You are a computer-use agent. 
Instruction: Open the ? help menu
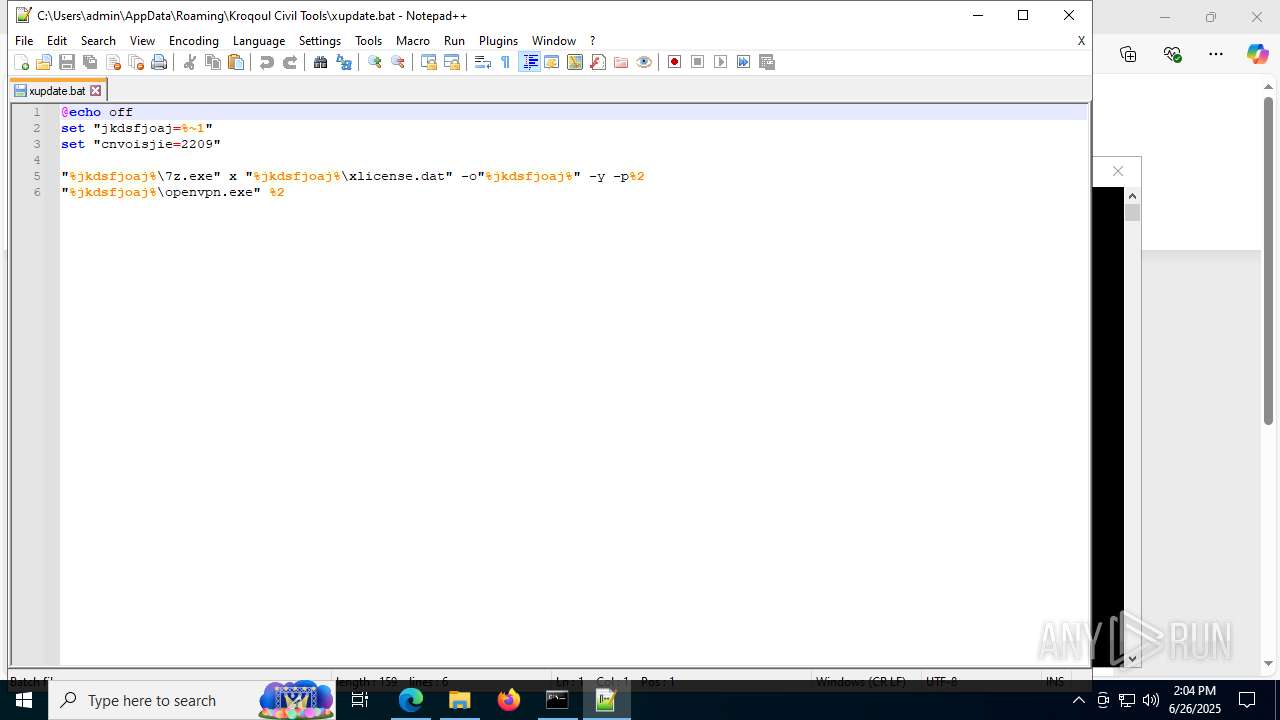[592, 41]
